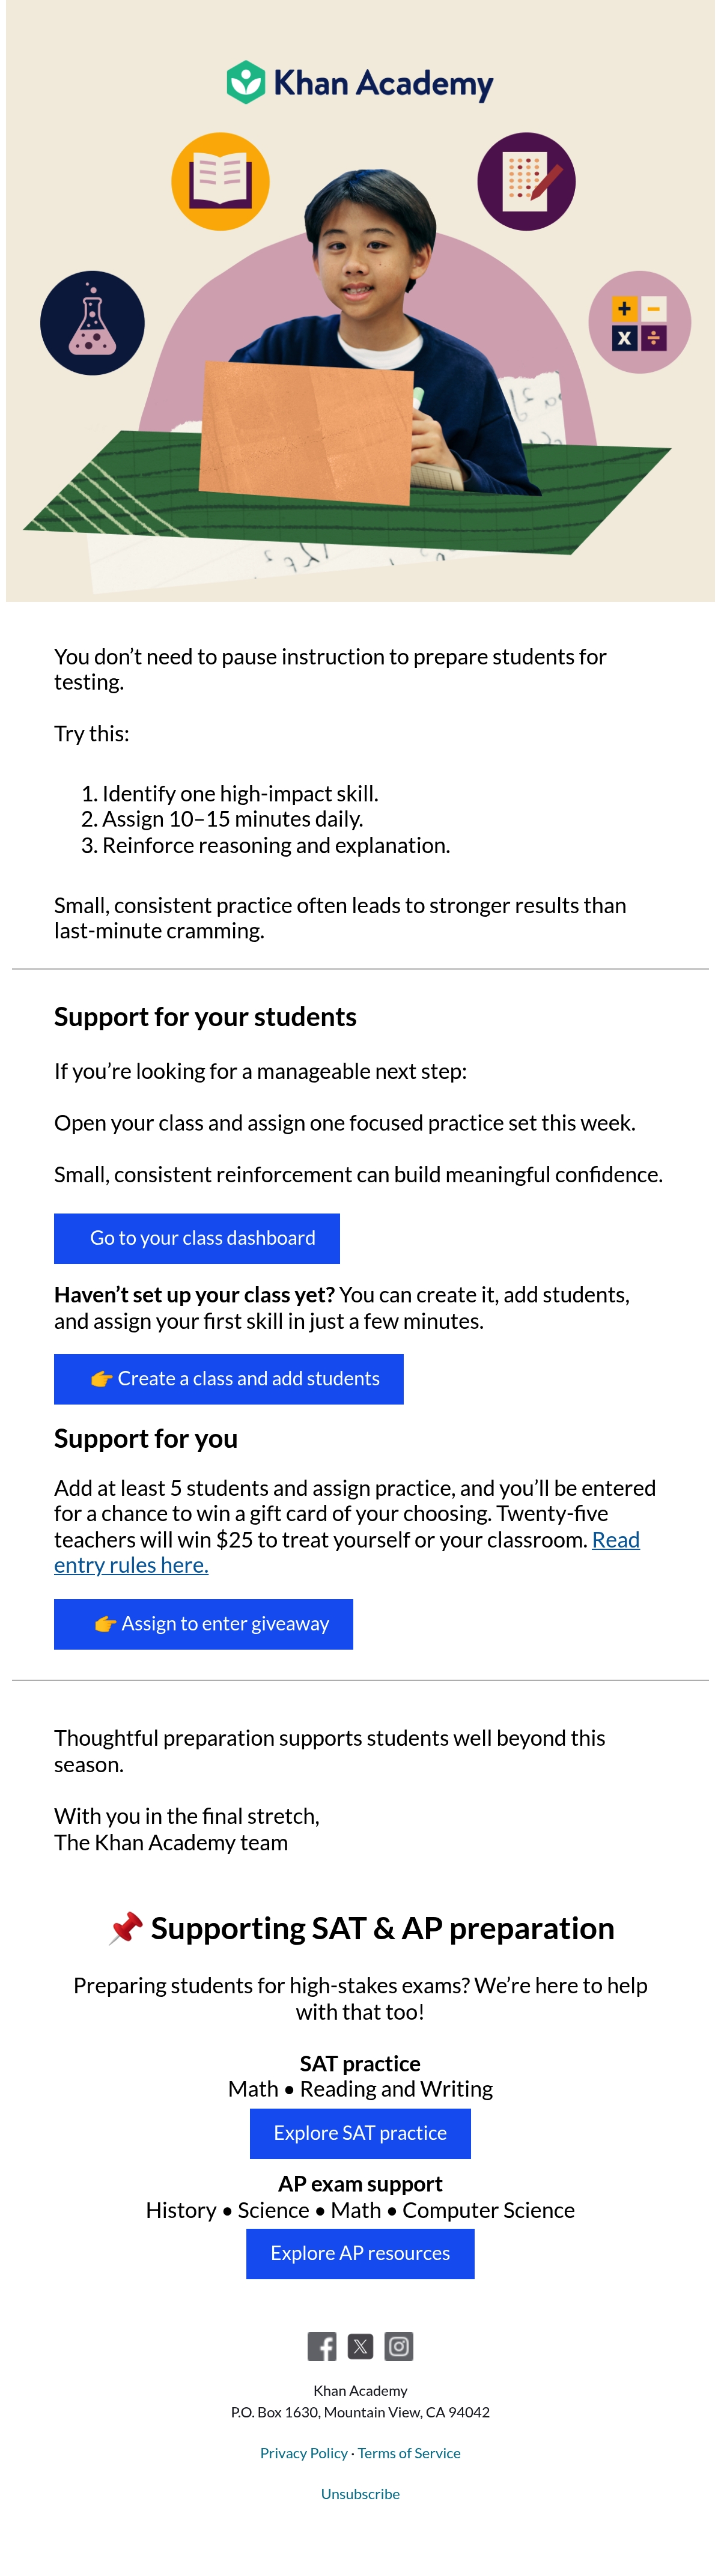The height and width of the screenshot is (2576, 721).
Task: Open the Terms of Service link
Action: pyautogui.click(x=409, y=2452)
